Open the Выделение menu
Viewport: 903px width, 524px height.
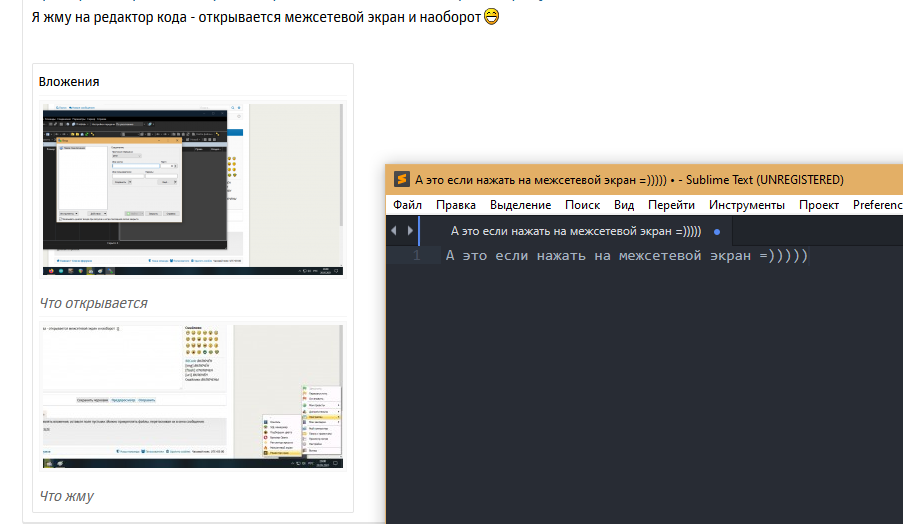[x=520, y=205]
